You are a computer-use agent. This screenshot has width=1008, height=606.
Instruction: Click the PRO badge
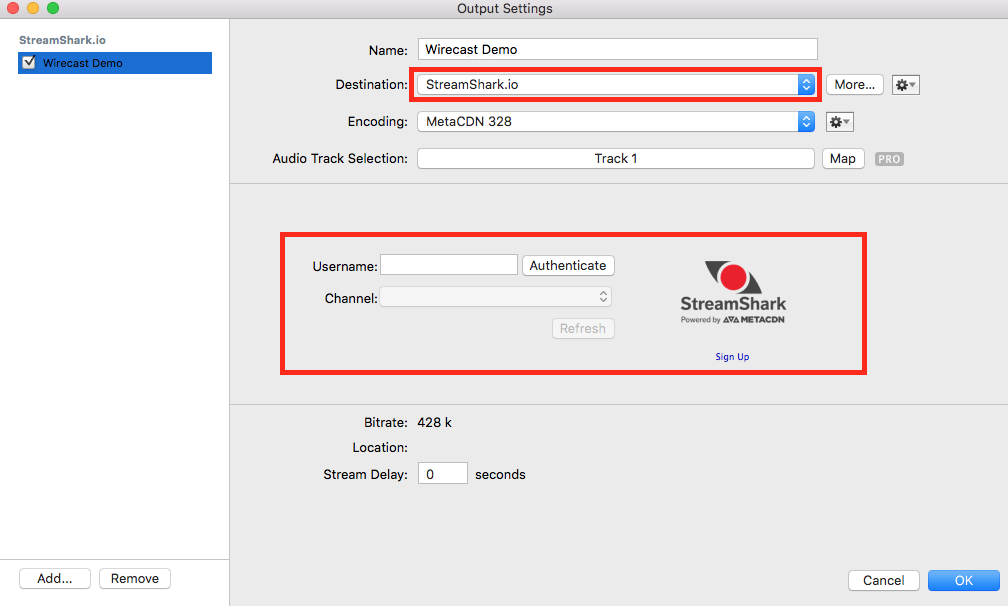coord(889,159)
